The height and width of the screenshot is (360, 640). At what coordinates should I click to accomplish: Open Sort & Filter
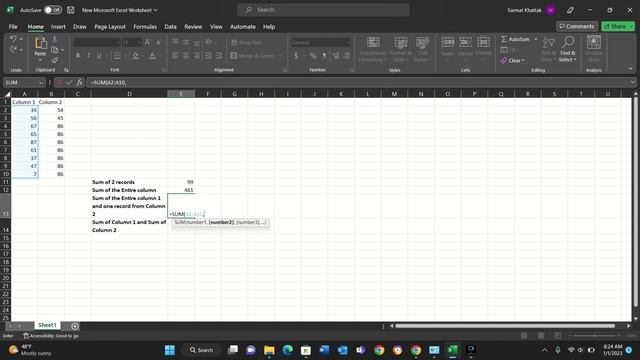click(x=549, y=49)
